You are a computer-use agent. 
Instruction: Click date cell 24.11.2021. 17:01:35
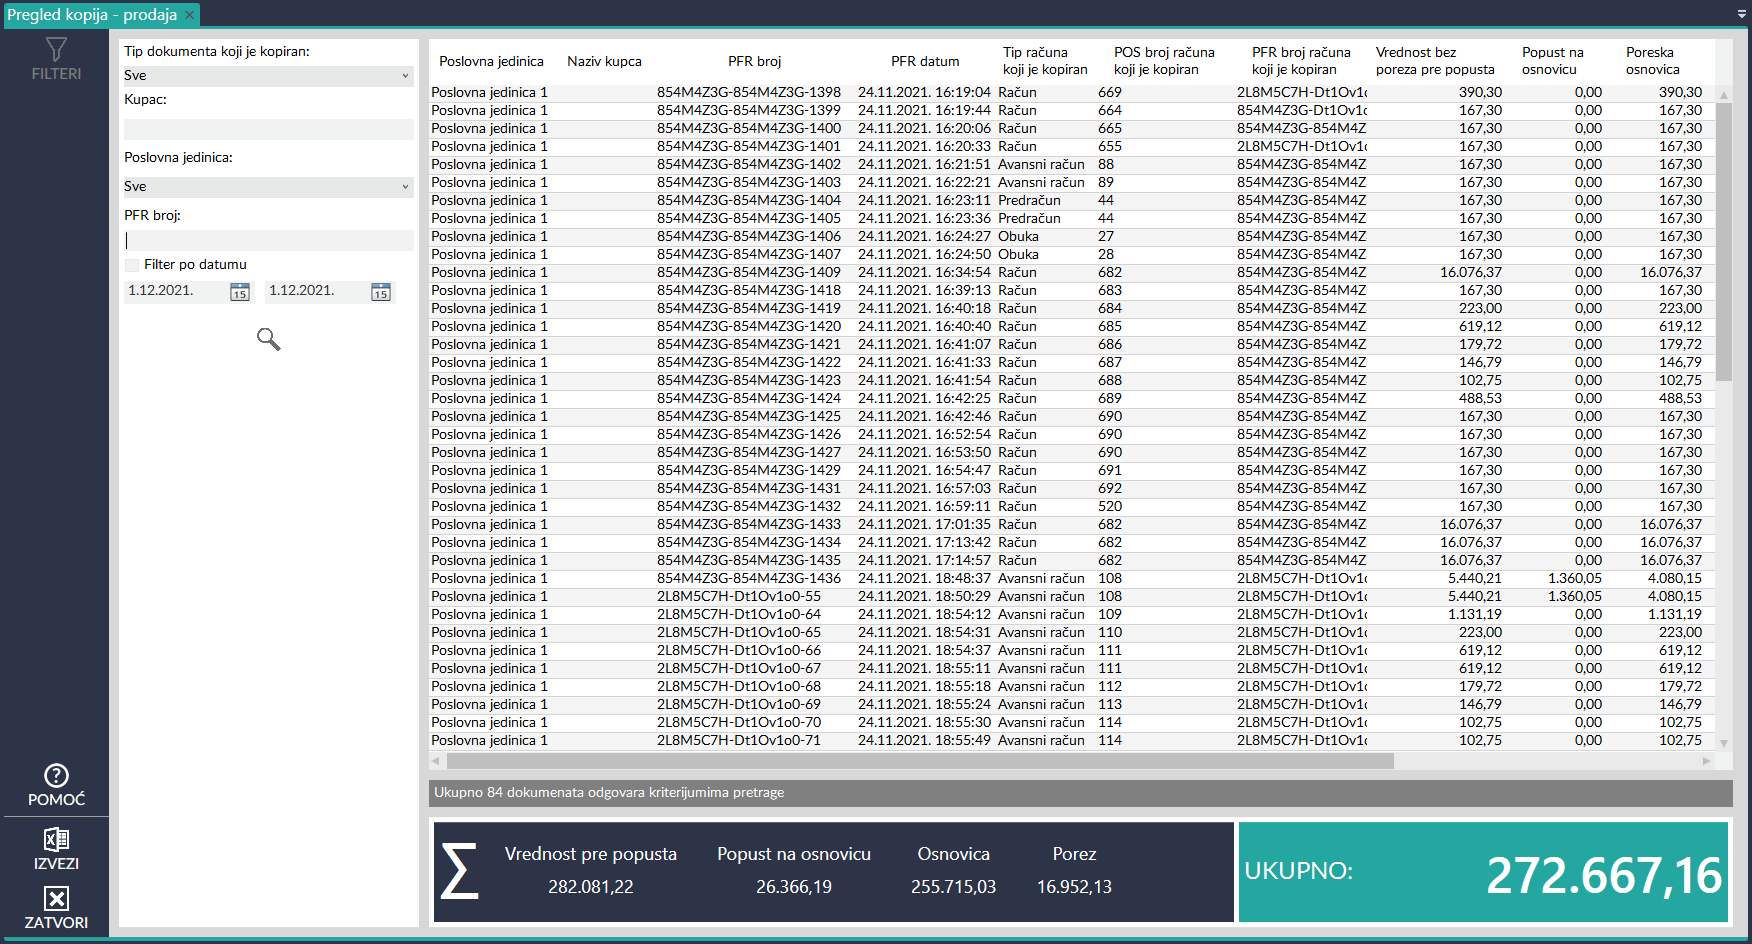924,525
